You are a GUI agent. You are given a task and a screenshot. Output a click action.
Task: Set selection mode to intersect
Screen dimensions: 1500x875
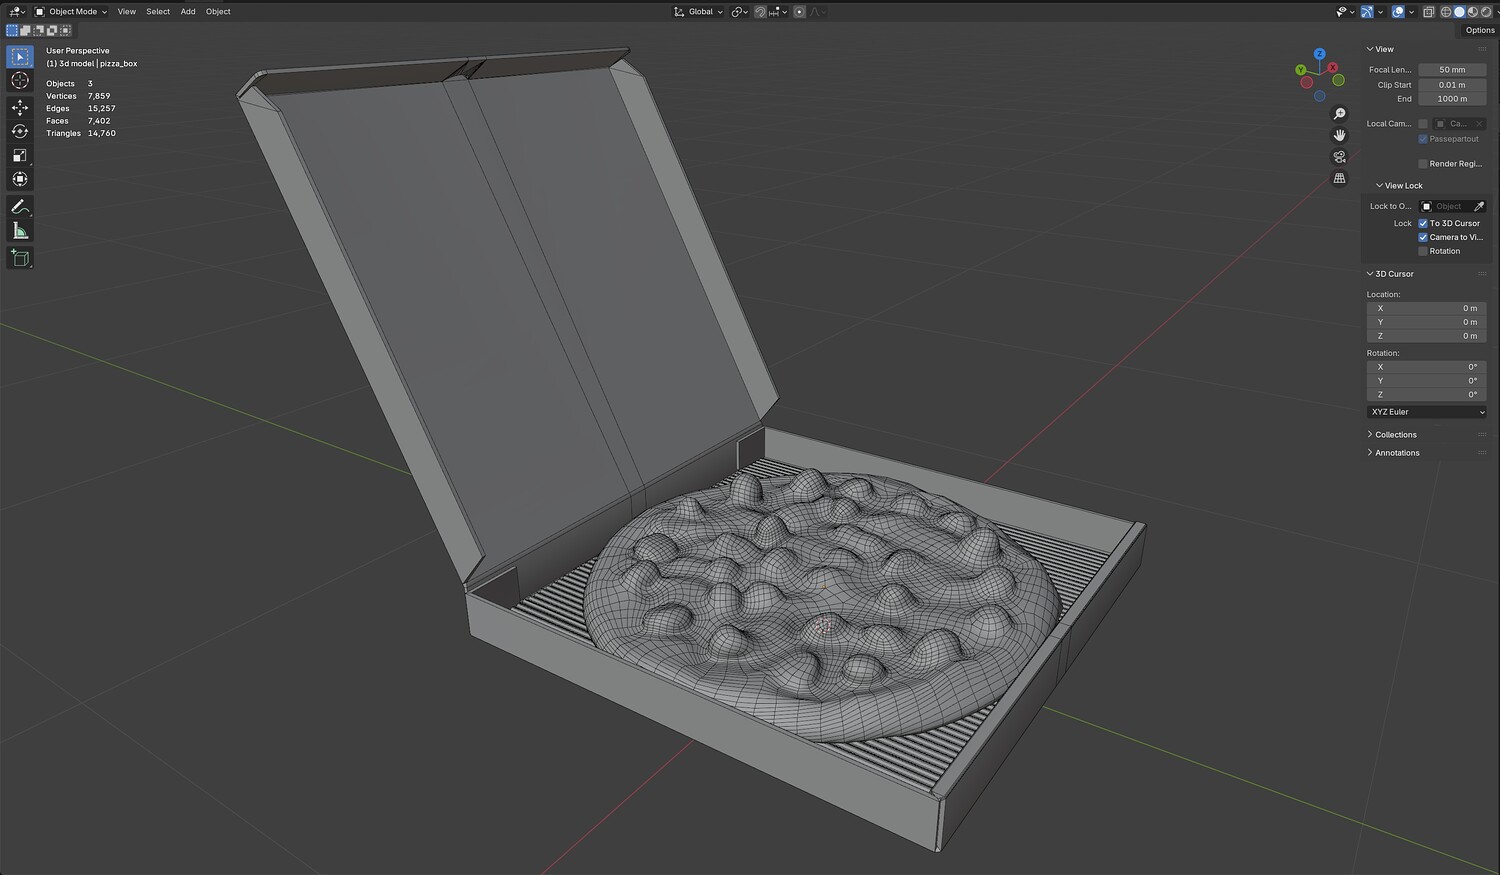coord(66,31)
